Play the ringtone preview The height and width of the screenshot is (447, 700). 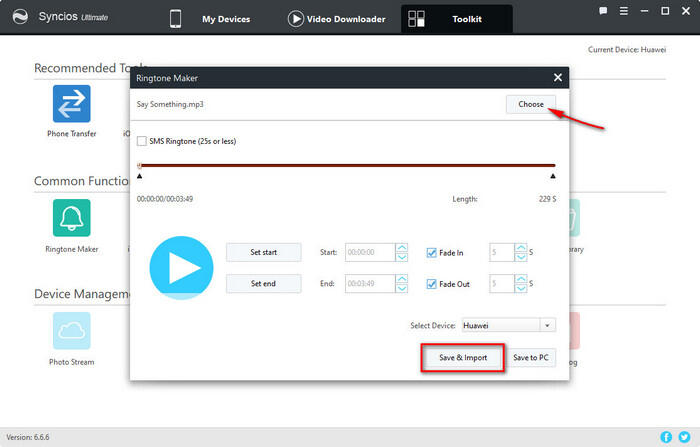click(181, 268)
